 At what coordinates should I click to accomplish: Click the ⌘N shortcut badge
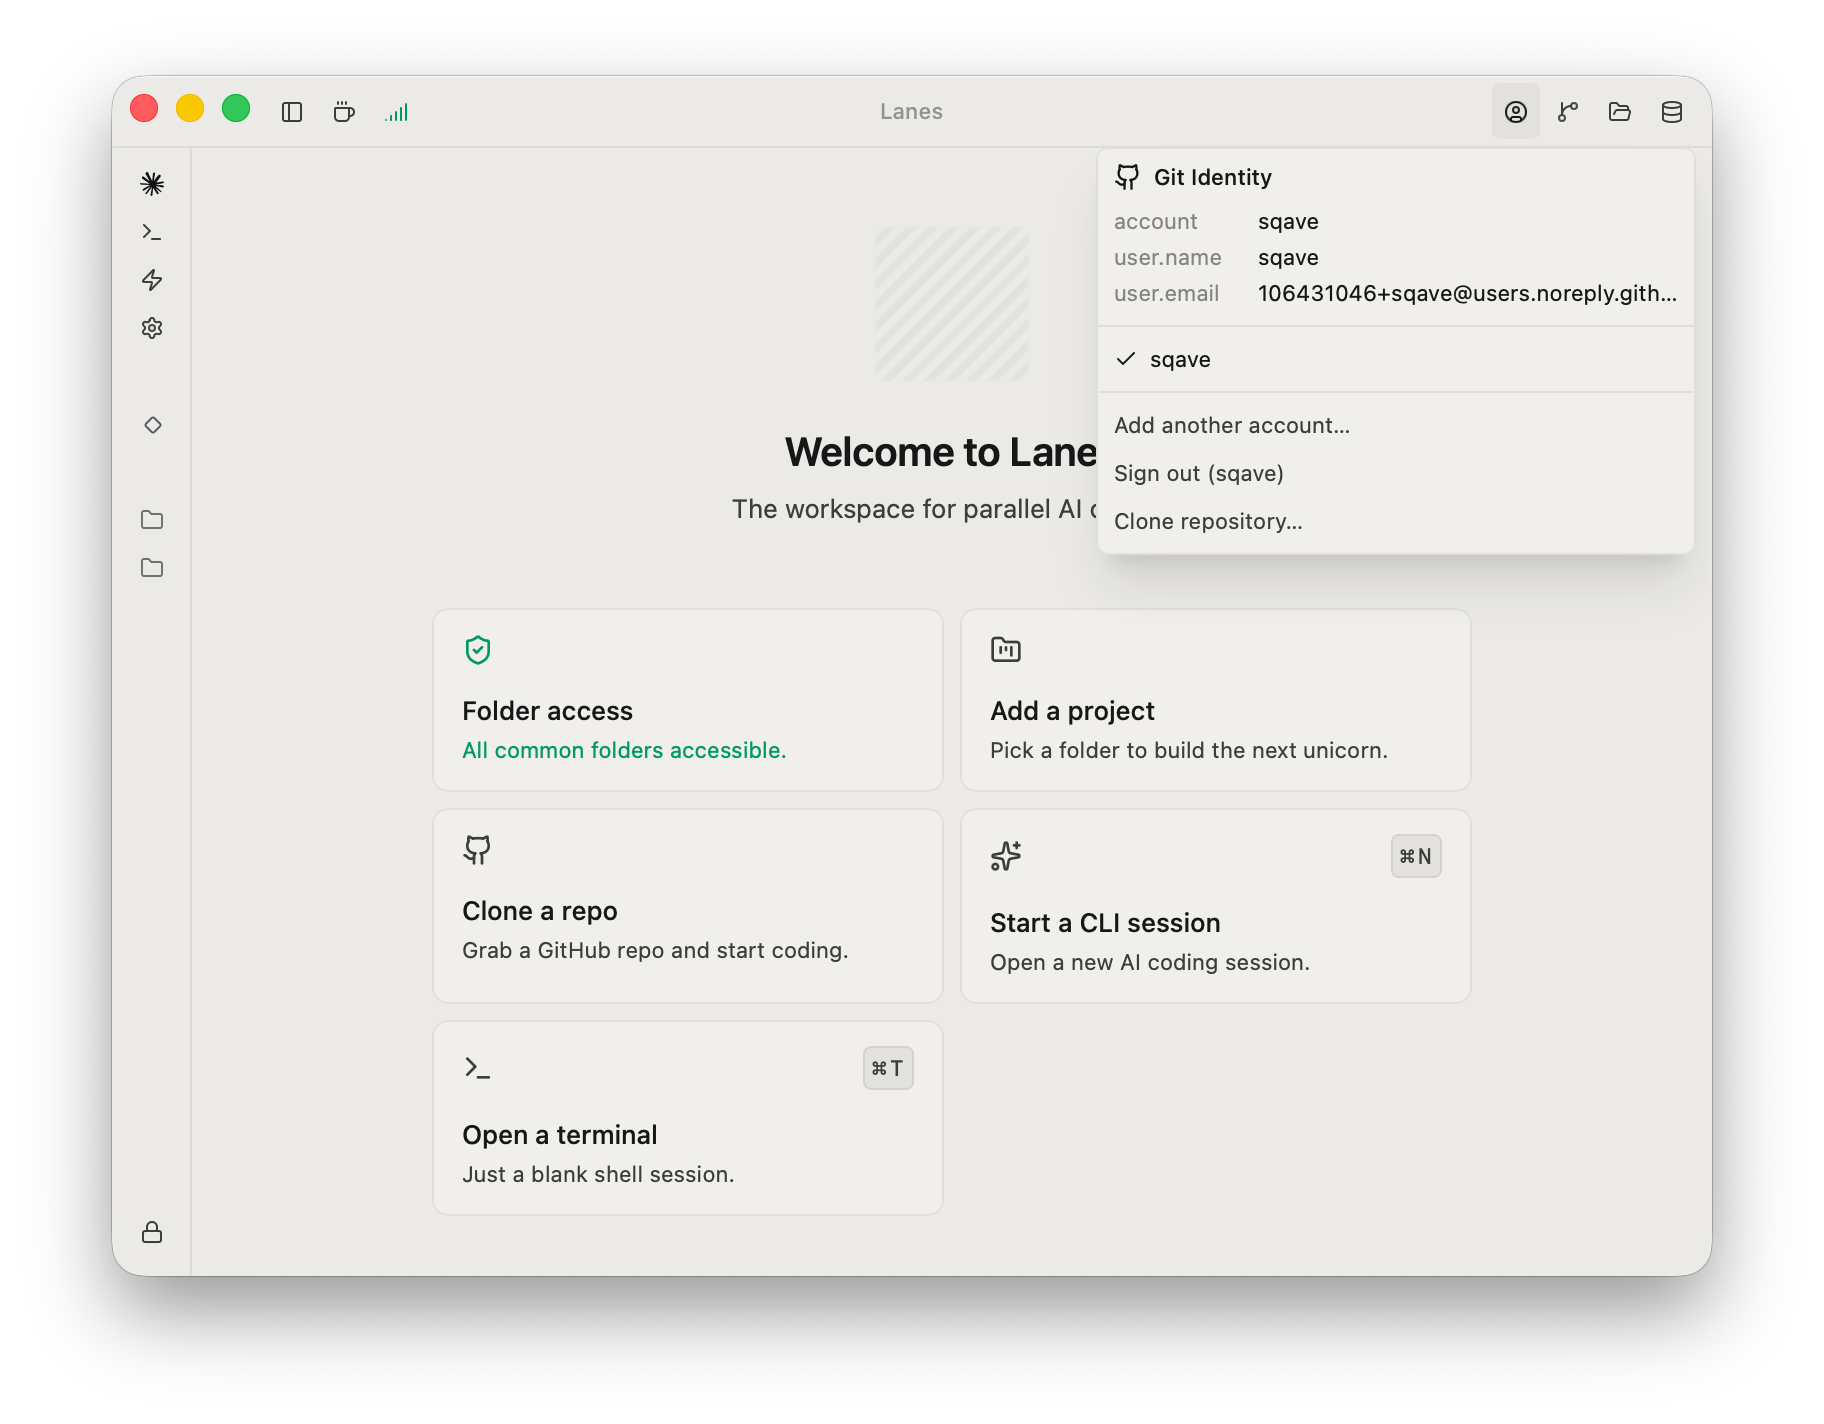coord(1416,856)
